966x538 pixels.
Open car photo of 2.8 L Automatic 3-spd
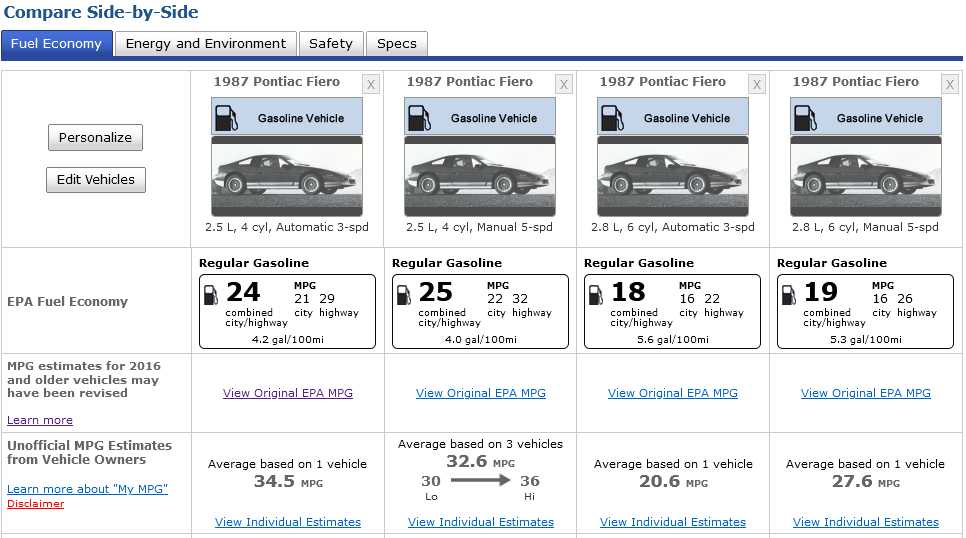coord(673,176)
